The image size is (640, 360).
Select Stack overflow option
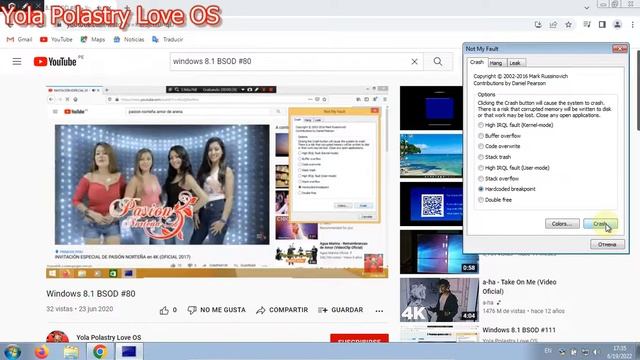click(498, 178)
